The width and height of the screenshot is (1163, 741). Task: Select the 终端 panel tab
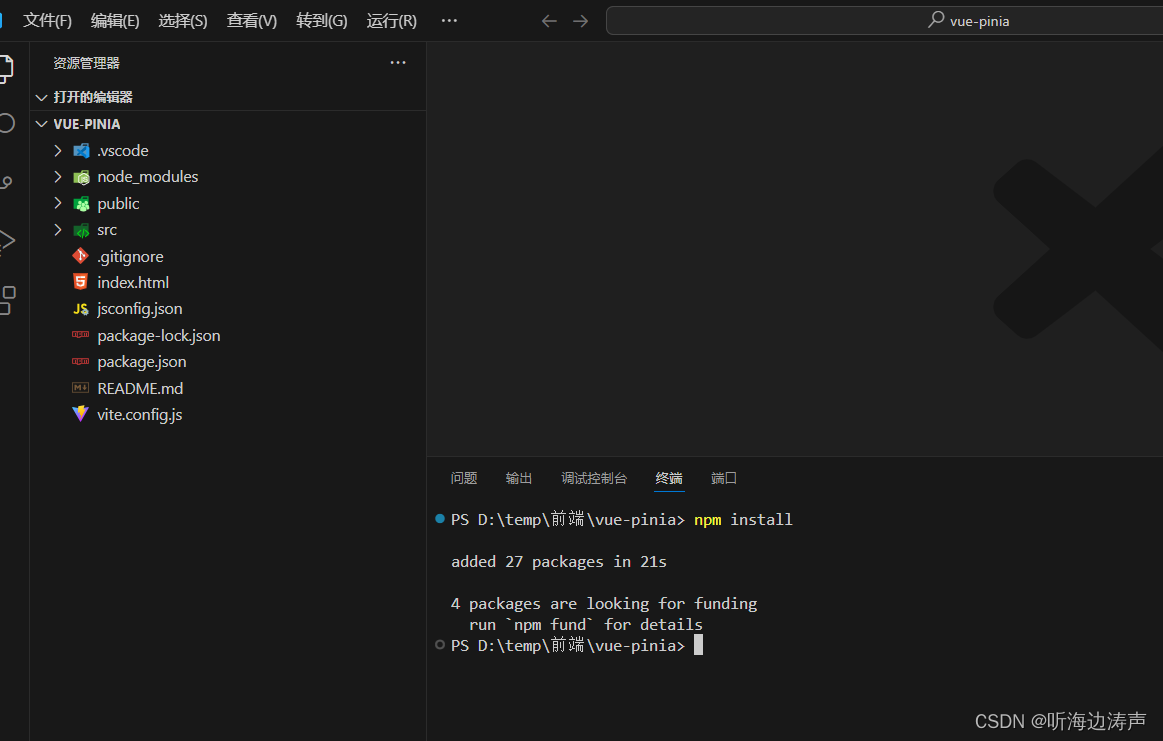click(x=668, y=478)
